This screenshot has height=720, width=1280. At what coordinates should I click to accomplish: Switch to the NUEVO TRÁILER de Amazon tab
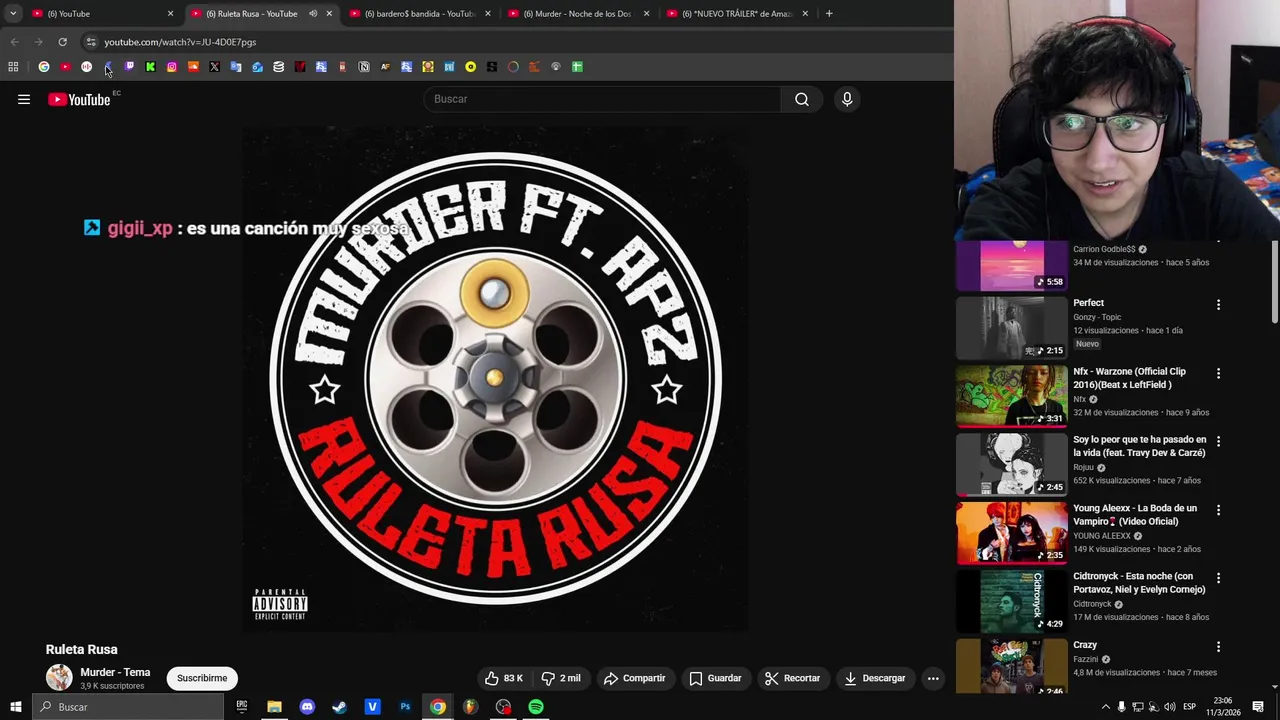[737, 14]
